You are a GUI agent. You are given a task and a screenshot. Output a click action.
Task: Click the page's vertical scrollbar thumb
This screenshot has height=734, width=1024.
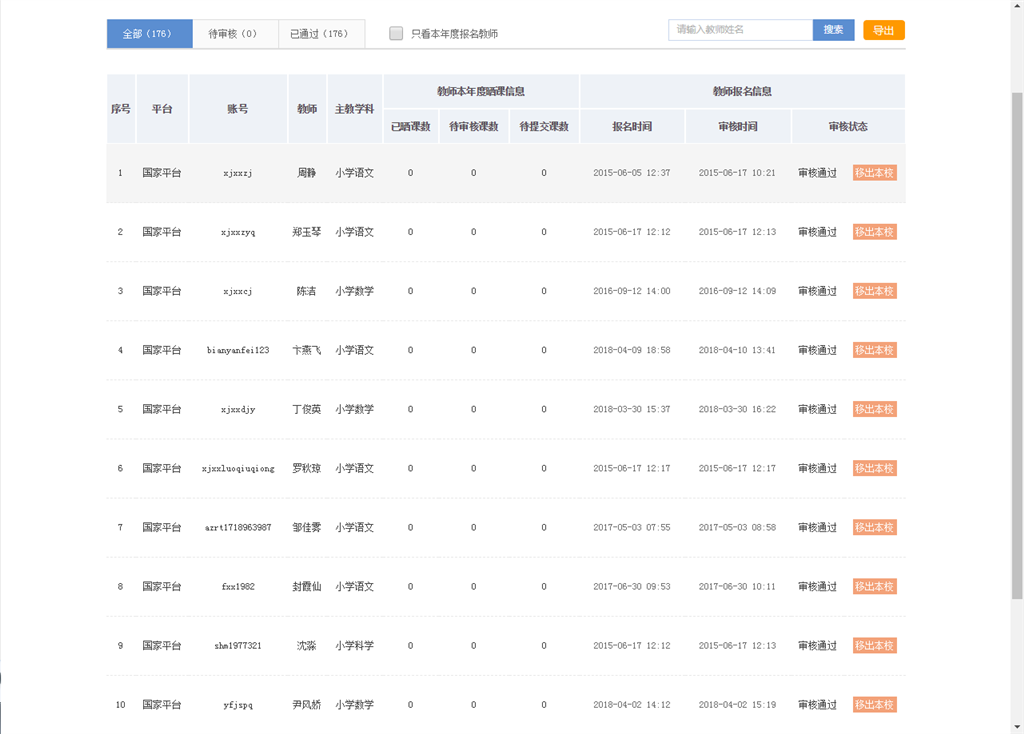point(1017,346)
